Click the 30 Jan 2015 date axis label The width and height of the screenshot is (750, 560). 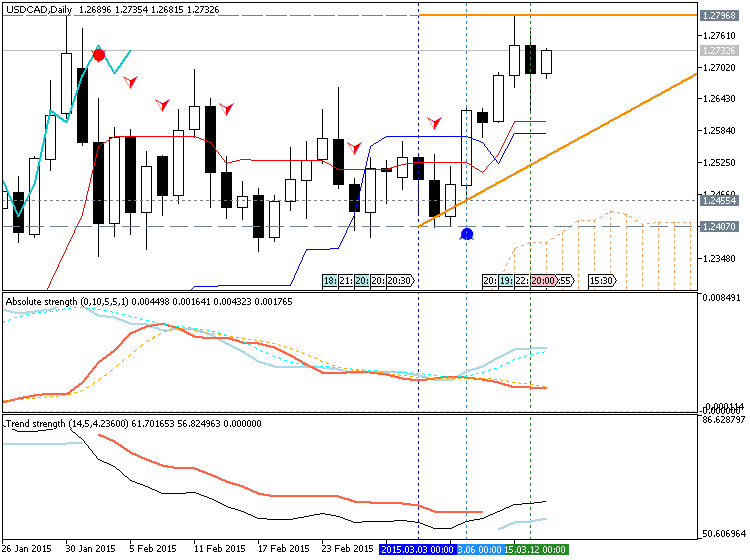pyautogui.click(x=90, y=549)
